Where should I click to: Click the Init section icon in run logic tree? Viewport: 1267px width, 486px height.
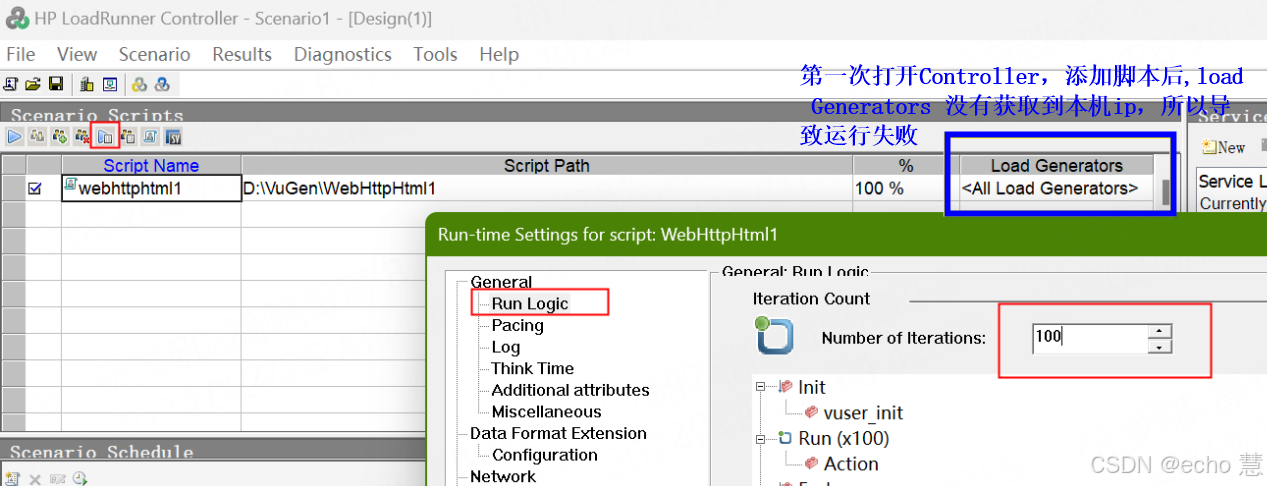pos(786,387)
